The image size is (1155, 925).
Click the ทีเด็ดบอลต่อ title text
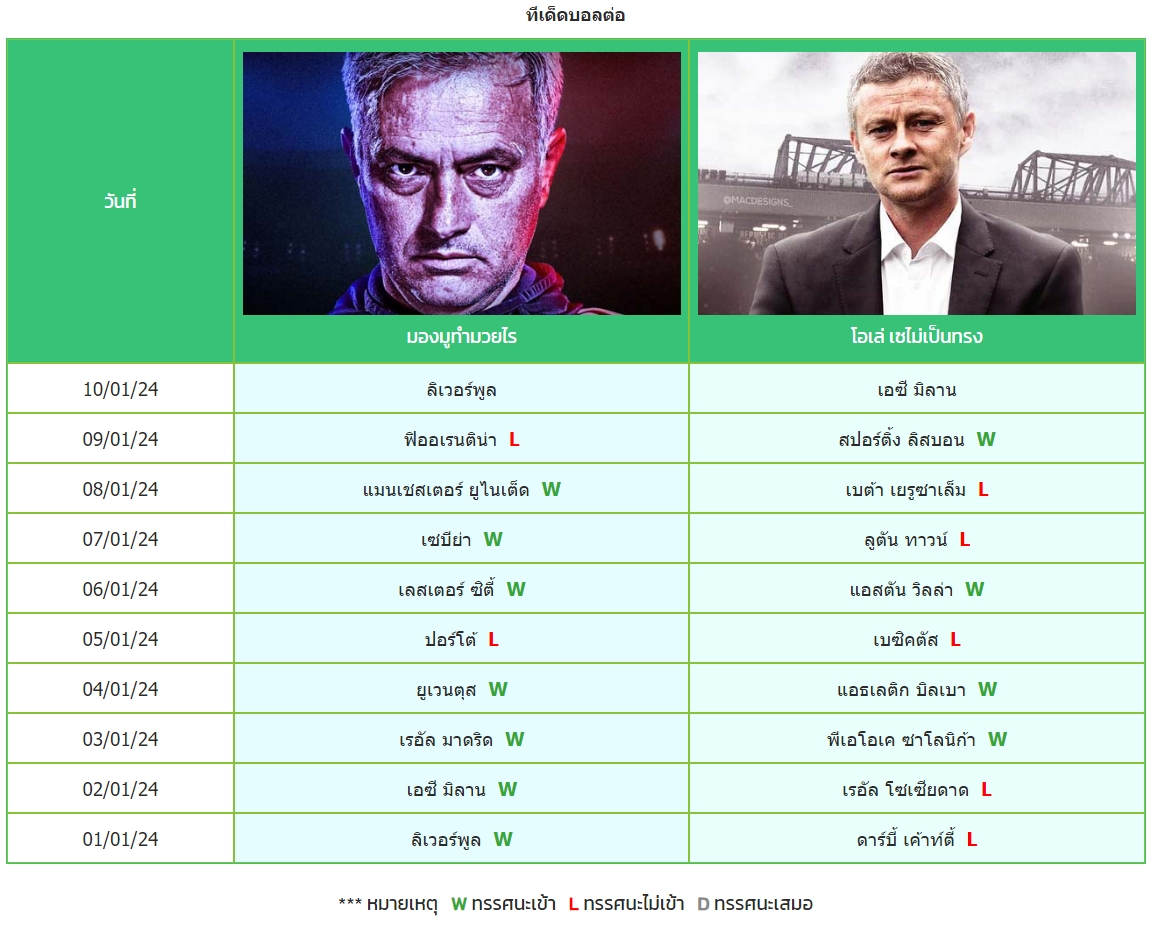click(x=576, y=15)
